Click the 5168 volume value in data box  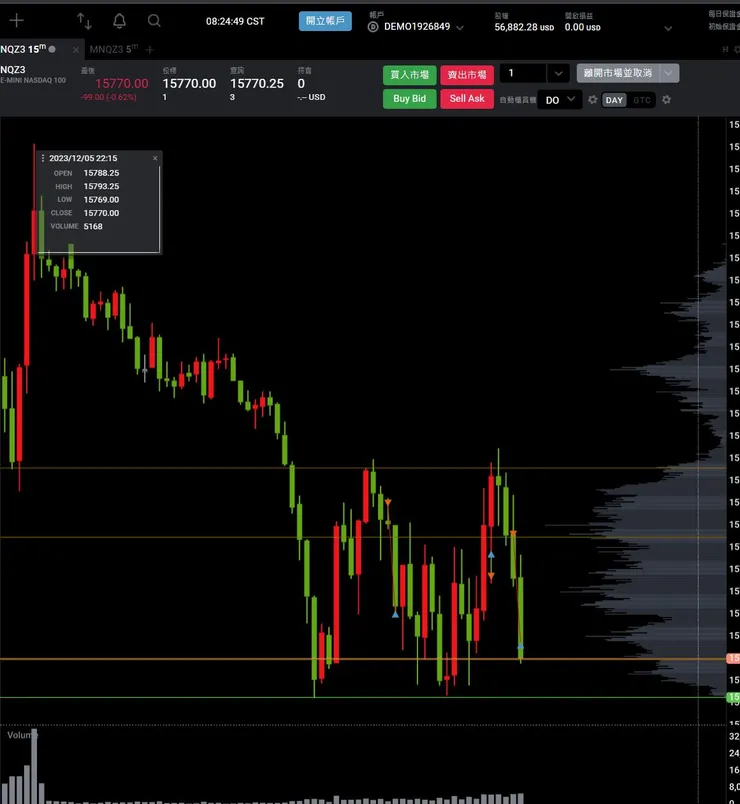point(93,226)
